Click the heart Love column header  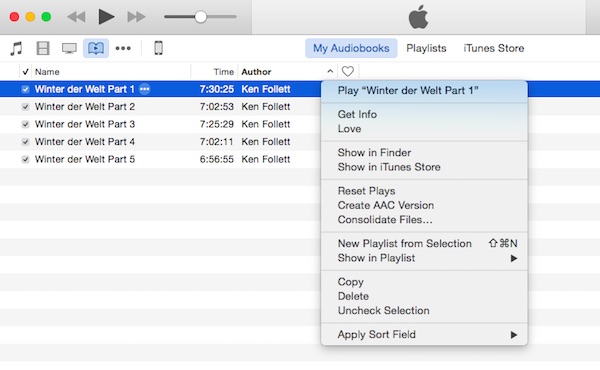click(x=347, y=71)
